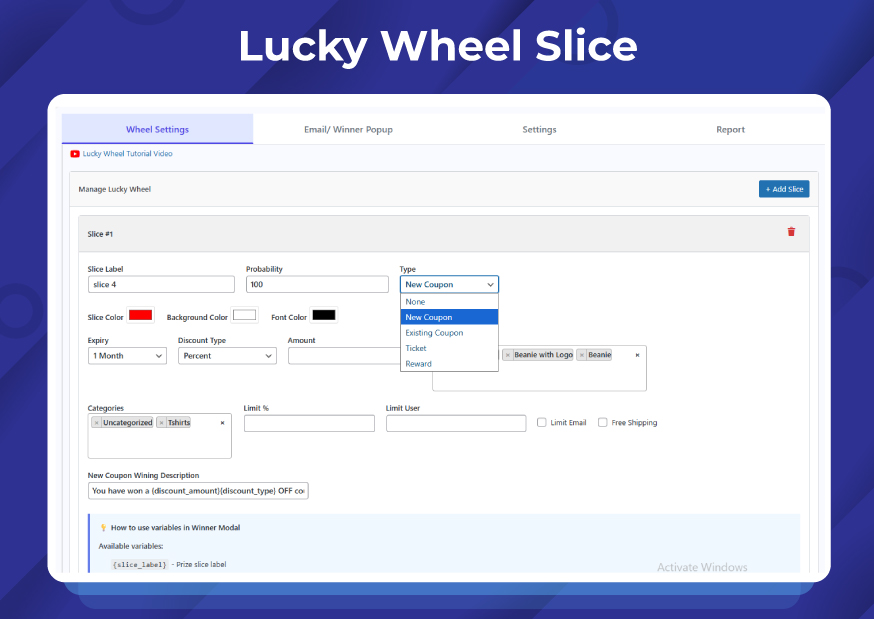The image size is (874, 619).
Task: Enable the Limit Email checkbox
Action: click(542, 423)
